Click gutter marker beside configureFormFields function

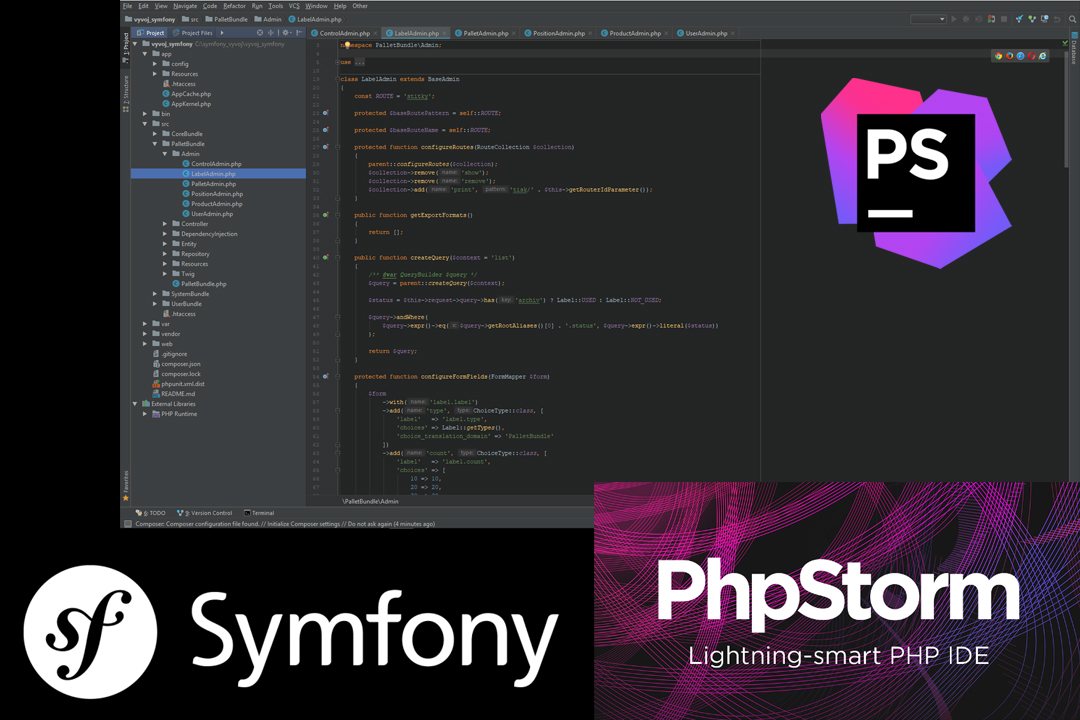coord(325,376)
